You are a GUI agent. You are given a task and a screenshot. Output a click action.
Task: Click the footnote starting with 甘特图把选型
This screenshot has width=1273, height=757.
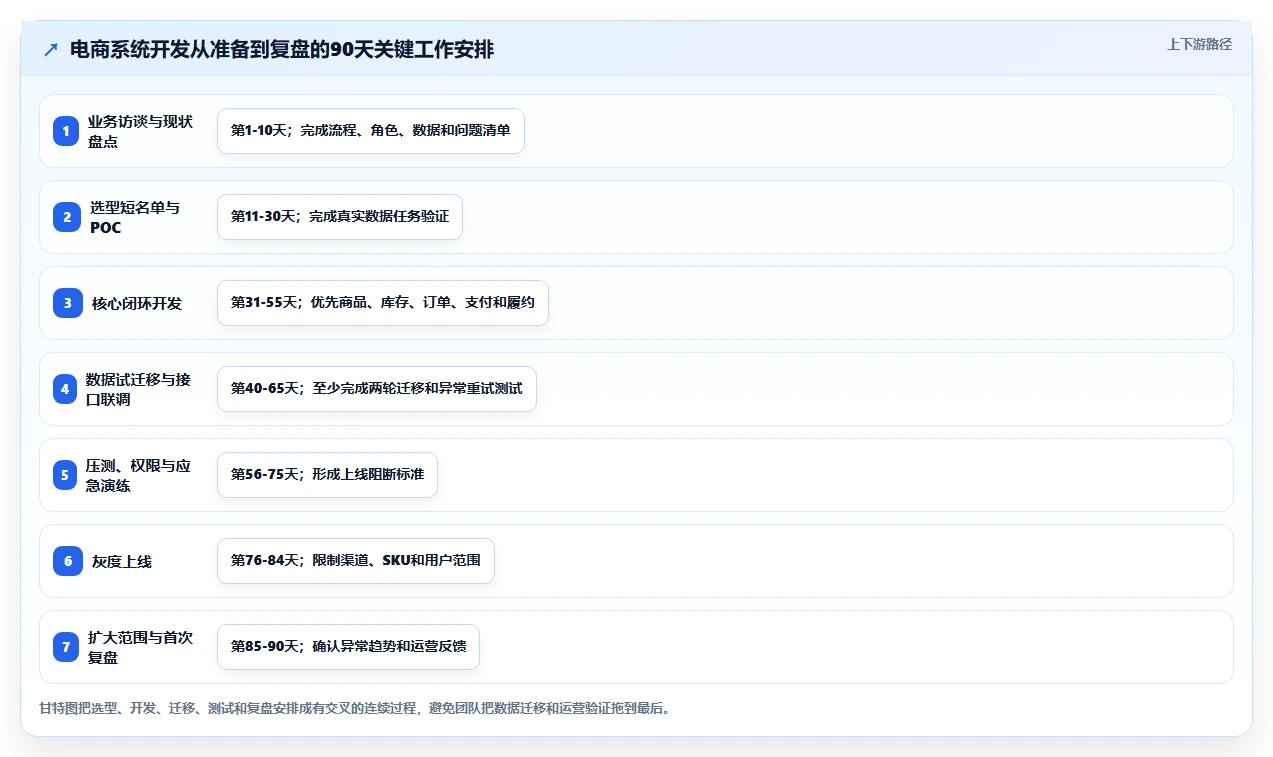[356, 708]
